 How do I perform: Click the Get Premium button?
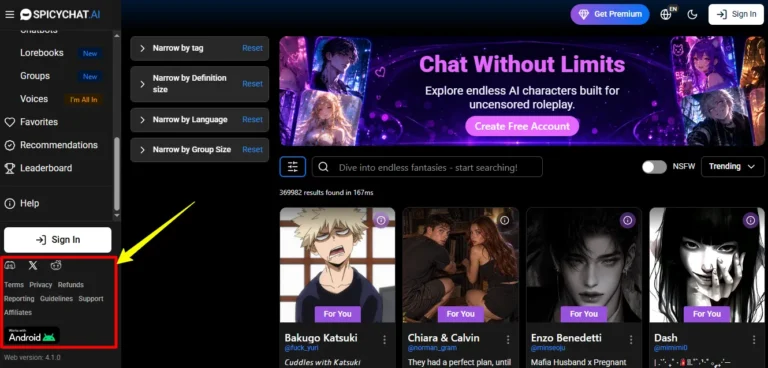[x=610, y=14]
